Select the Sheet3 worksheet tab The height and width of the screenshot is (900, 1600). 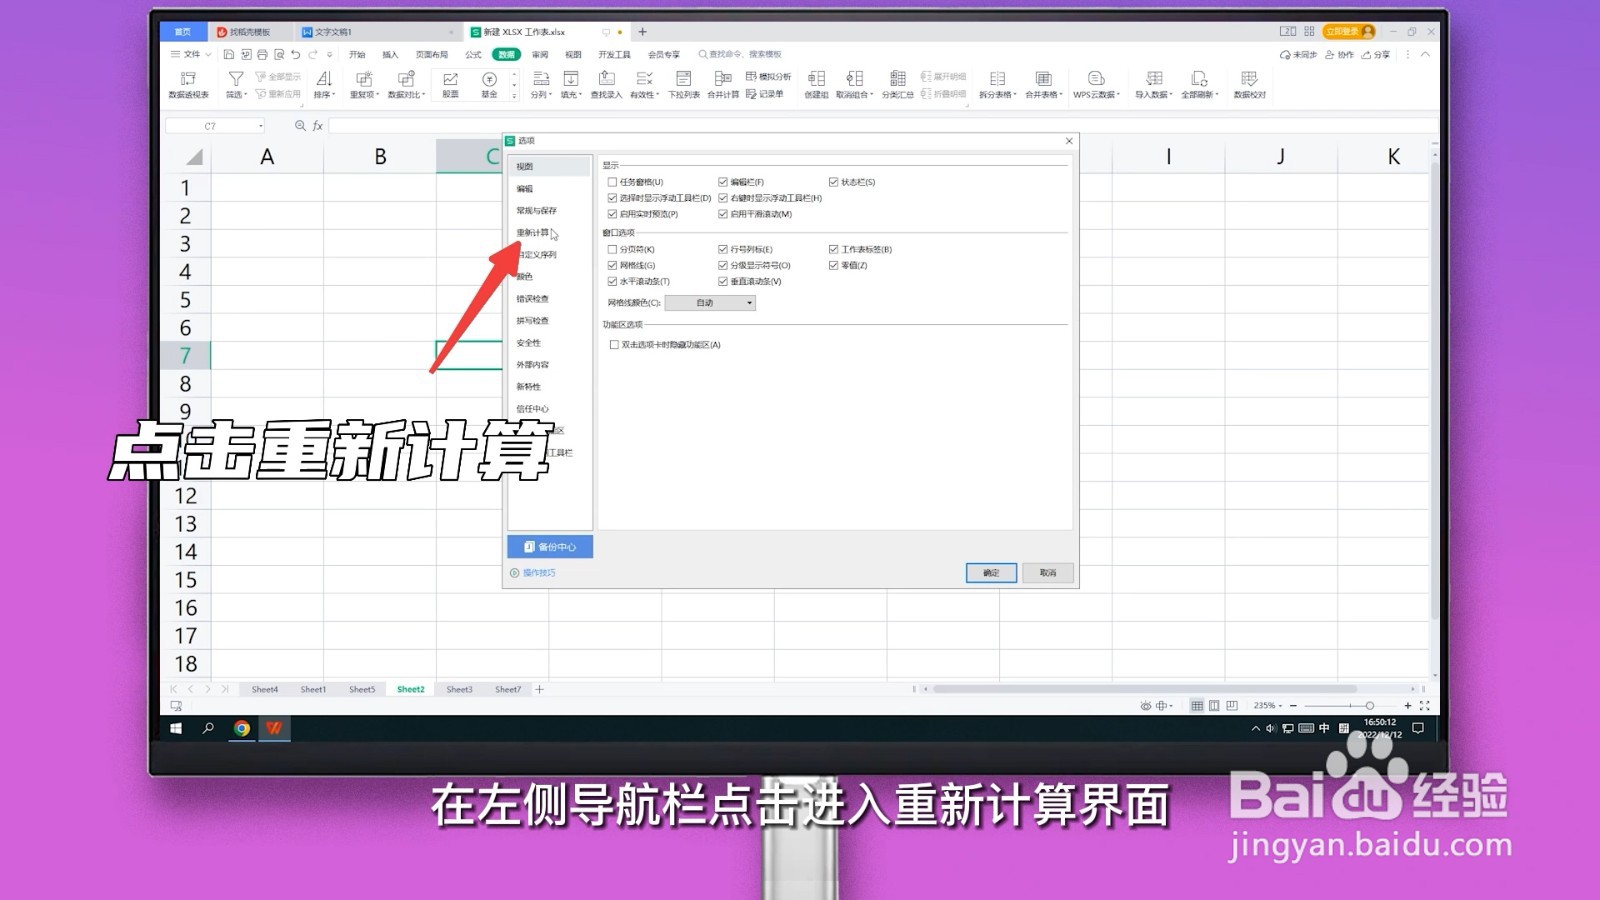[x=459, y=689]
